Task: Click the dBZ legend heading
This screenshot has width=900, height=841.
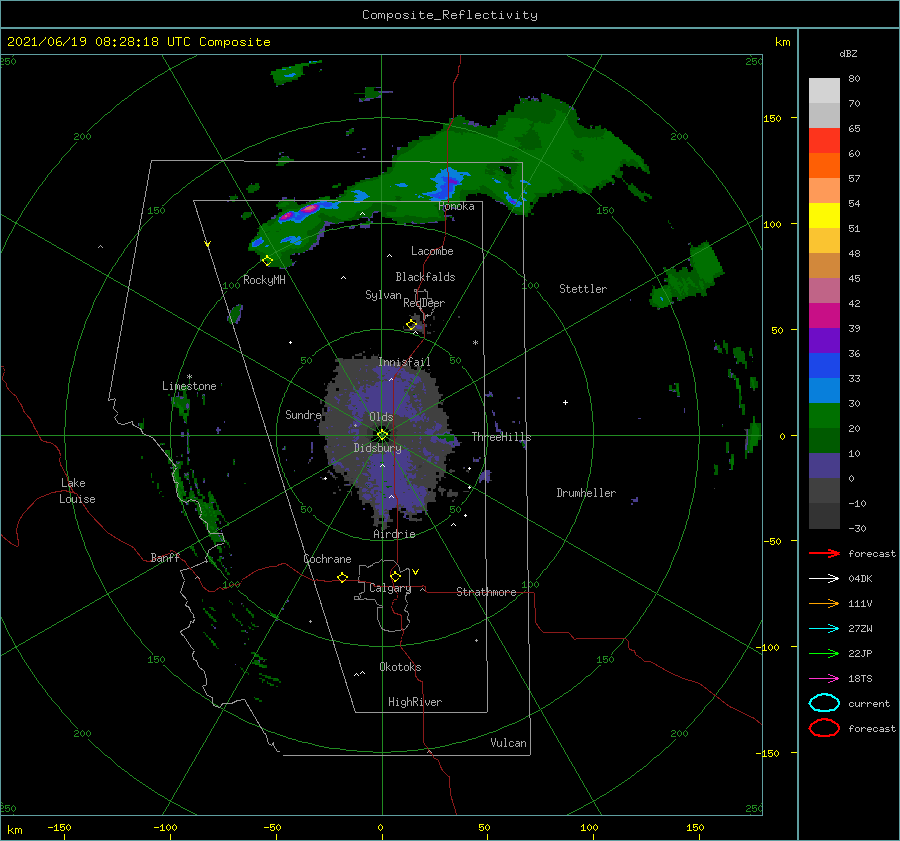Action: click(848, 53)
